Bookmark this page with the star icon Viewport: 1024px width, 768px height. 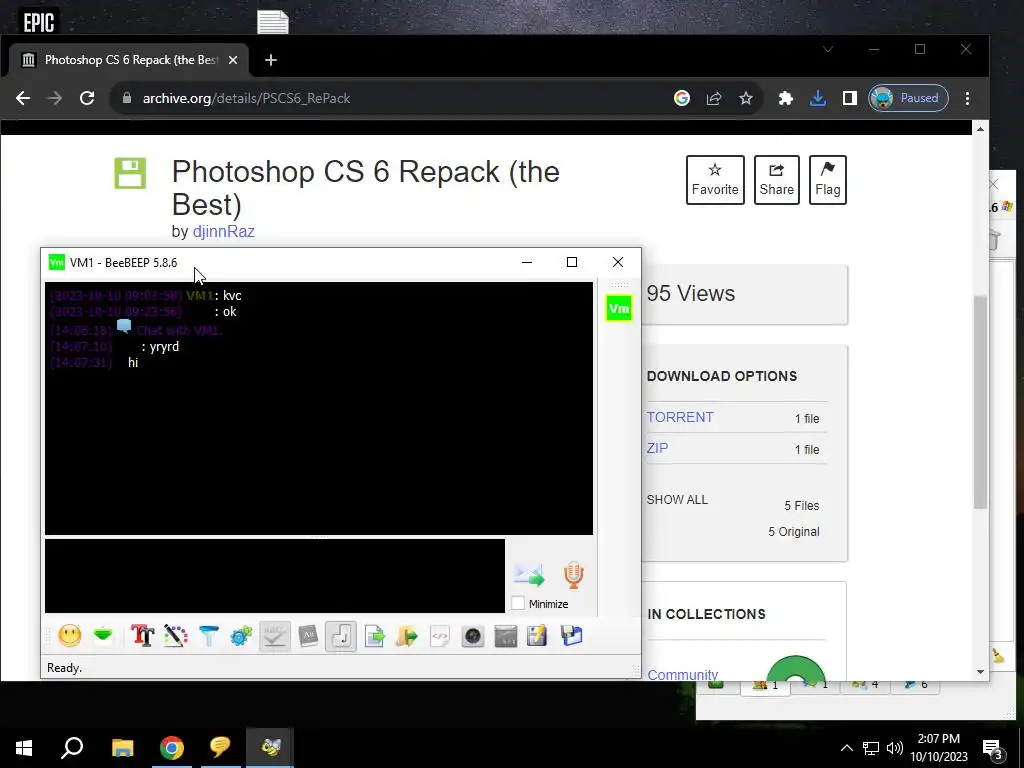coord(746,98)
